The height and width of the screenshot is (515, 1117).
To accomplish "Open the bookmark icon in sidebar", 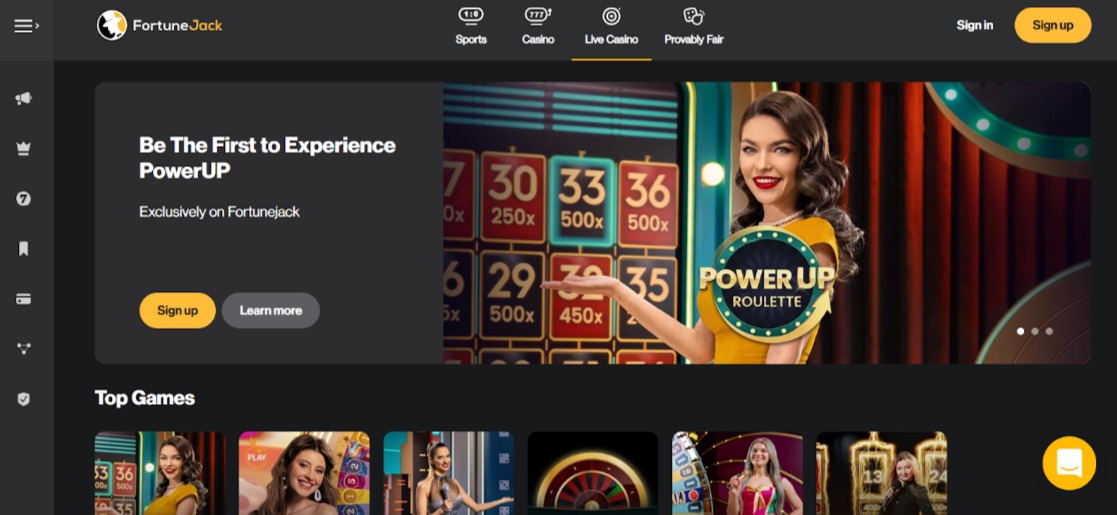I will pos(24,248).
